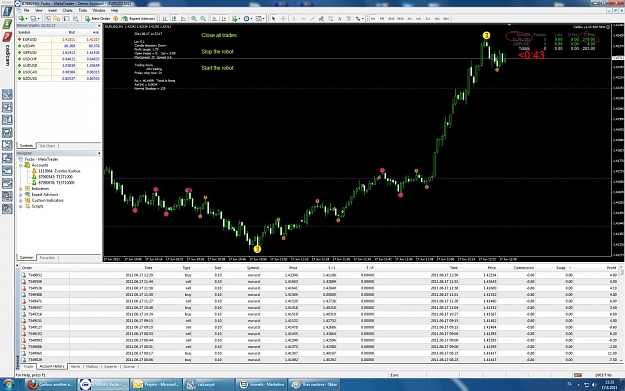Select the text (A) drawing tool
This screenshot has height=391, width=625.
340,18
